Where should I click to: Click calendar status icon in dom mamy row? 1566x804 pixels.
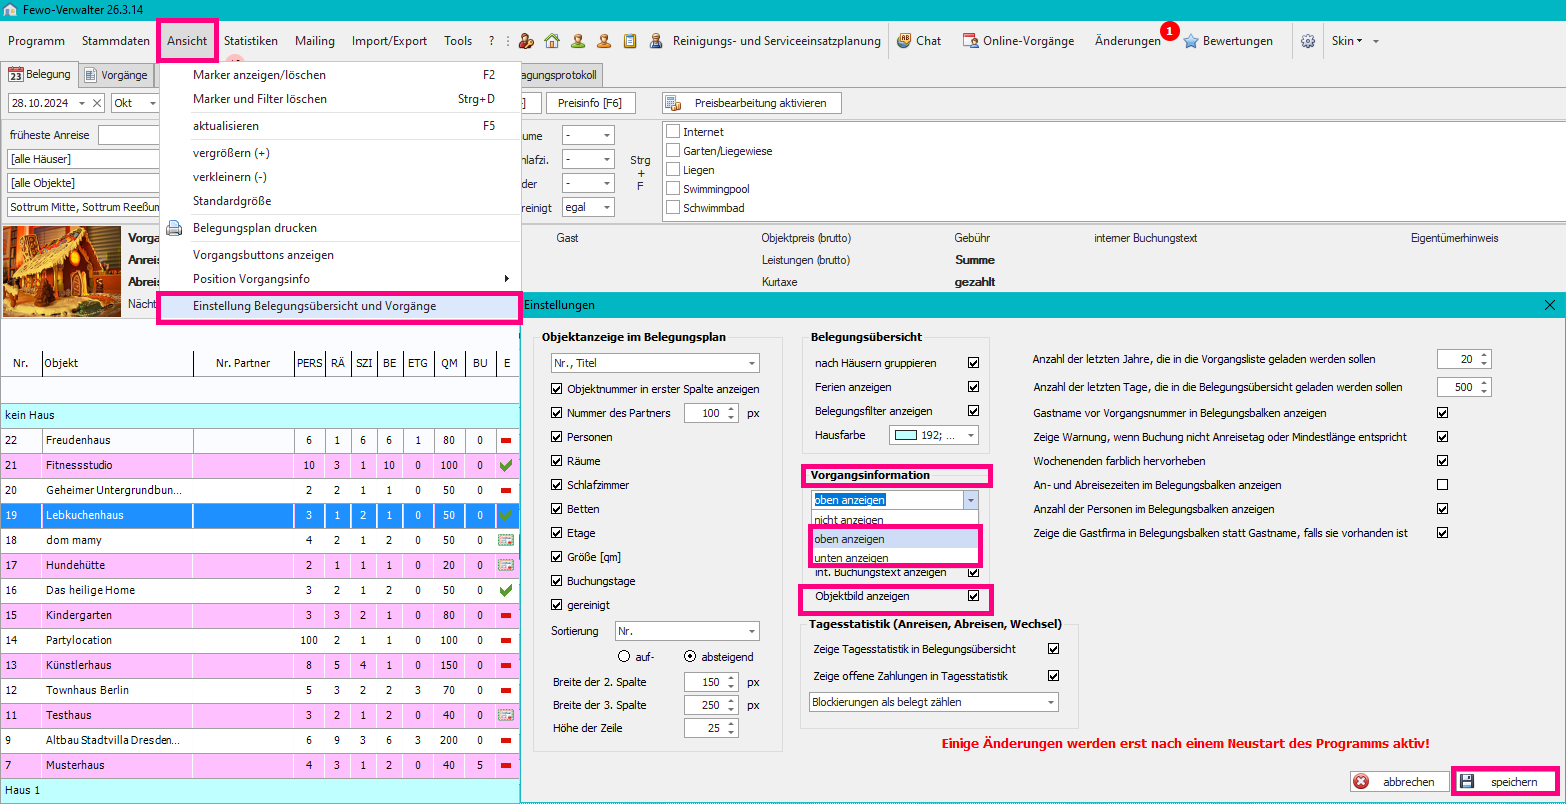506,540
